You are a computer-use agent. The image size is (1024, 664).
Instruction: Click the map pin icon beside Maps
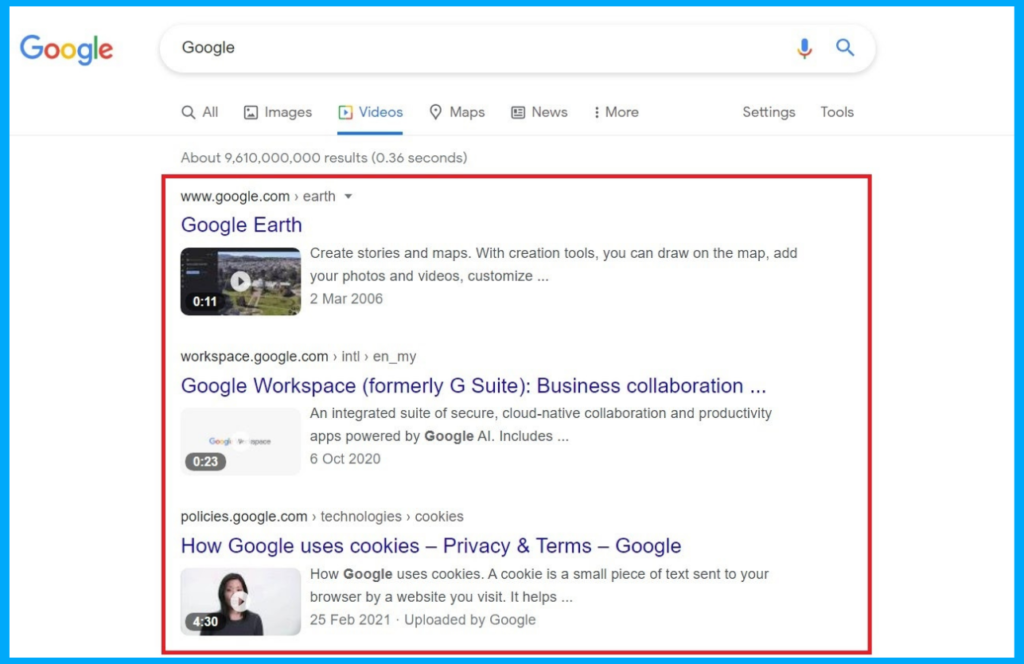point(437,112)
